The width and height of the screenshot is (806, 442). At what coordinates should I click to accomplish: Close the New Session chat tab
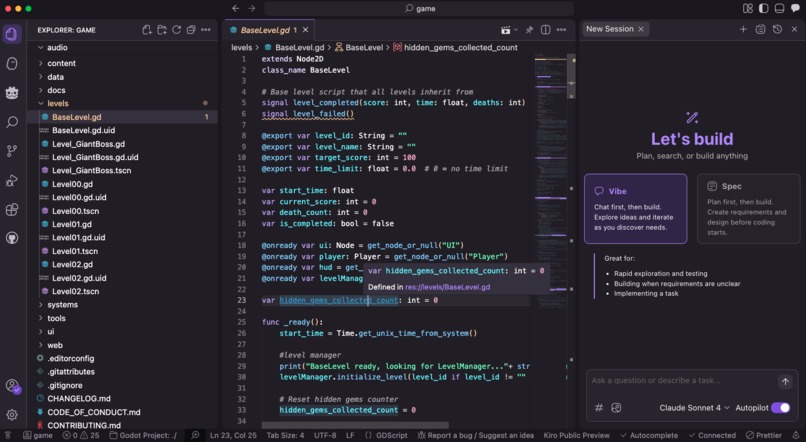click(641, 29)
